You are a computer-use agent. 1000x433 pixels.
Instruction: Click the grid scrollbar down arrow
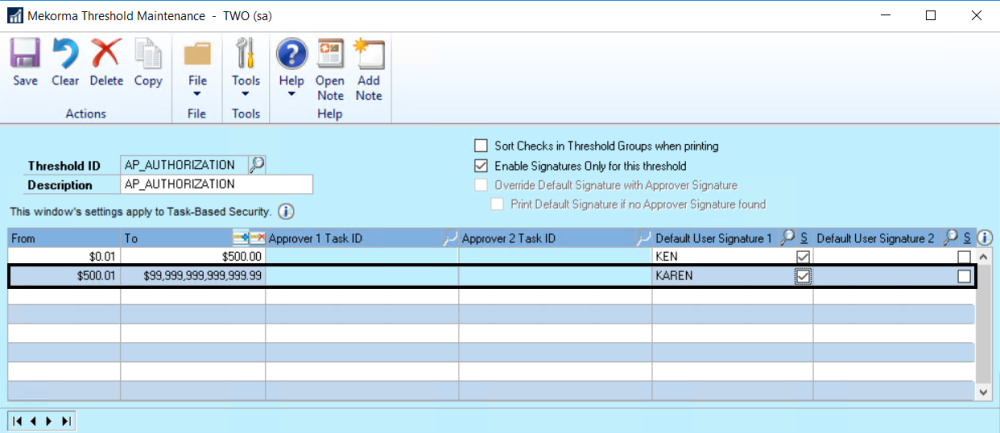(985, 392)
